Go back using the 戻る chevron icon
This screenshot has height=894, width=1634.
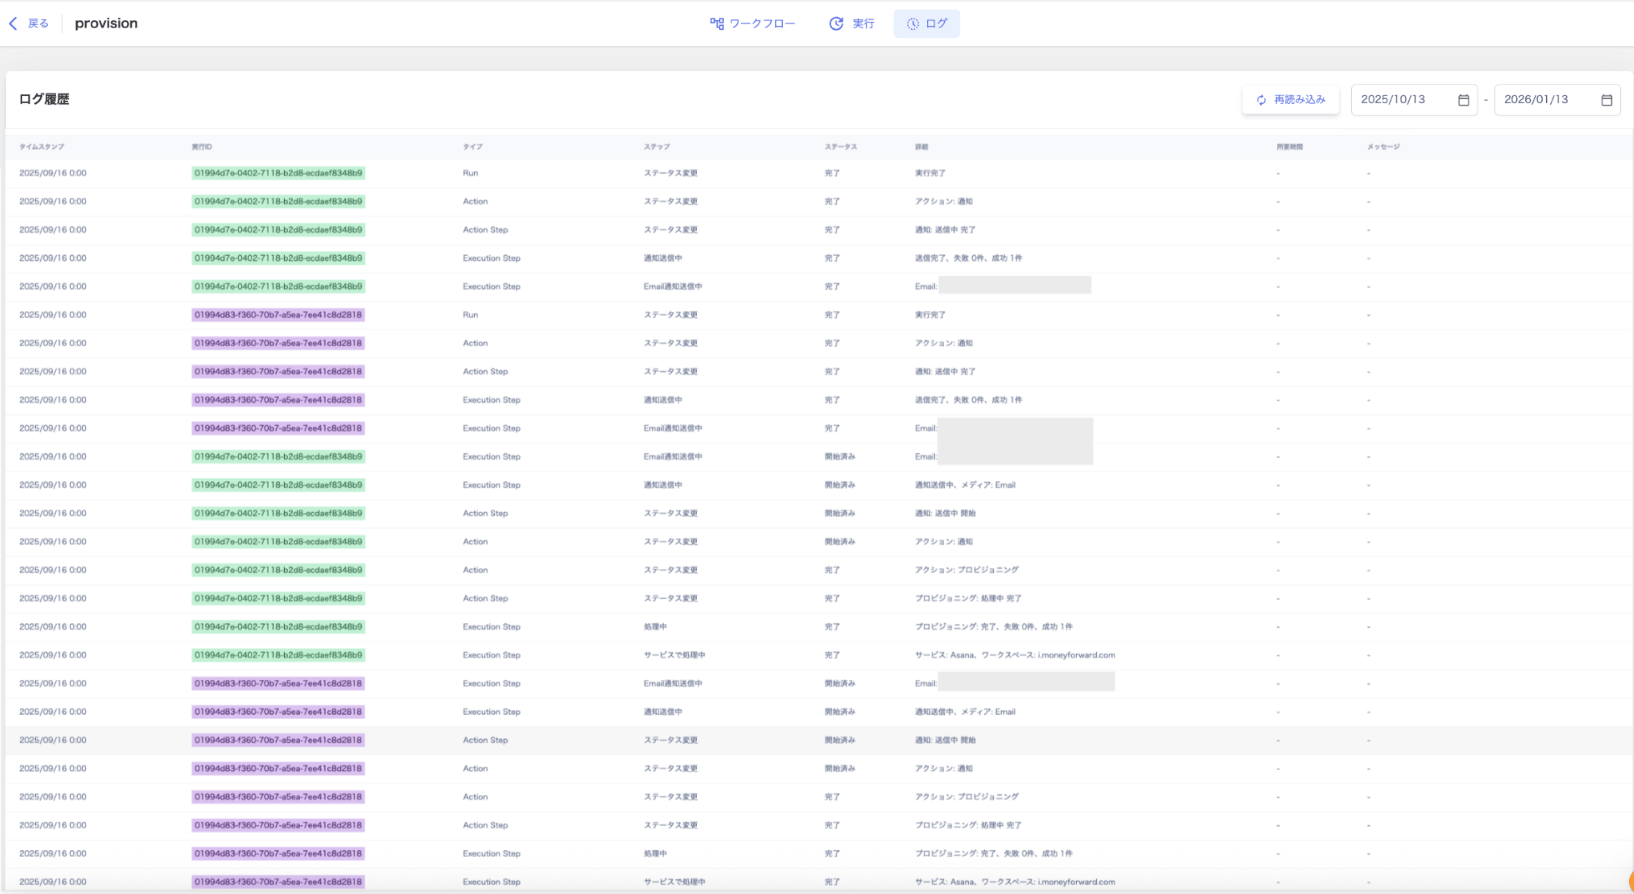(13, 23)
